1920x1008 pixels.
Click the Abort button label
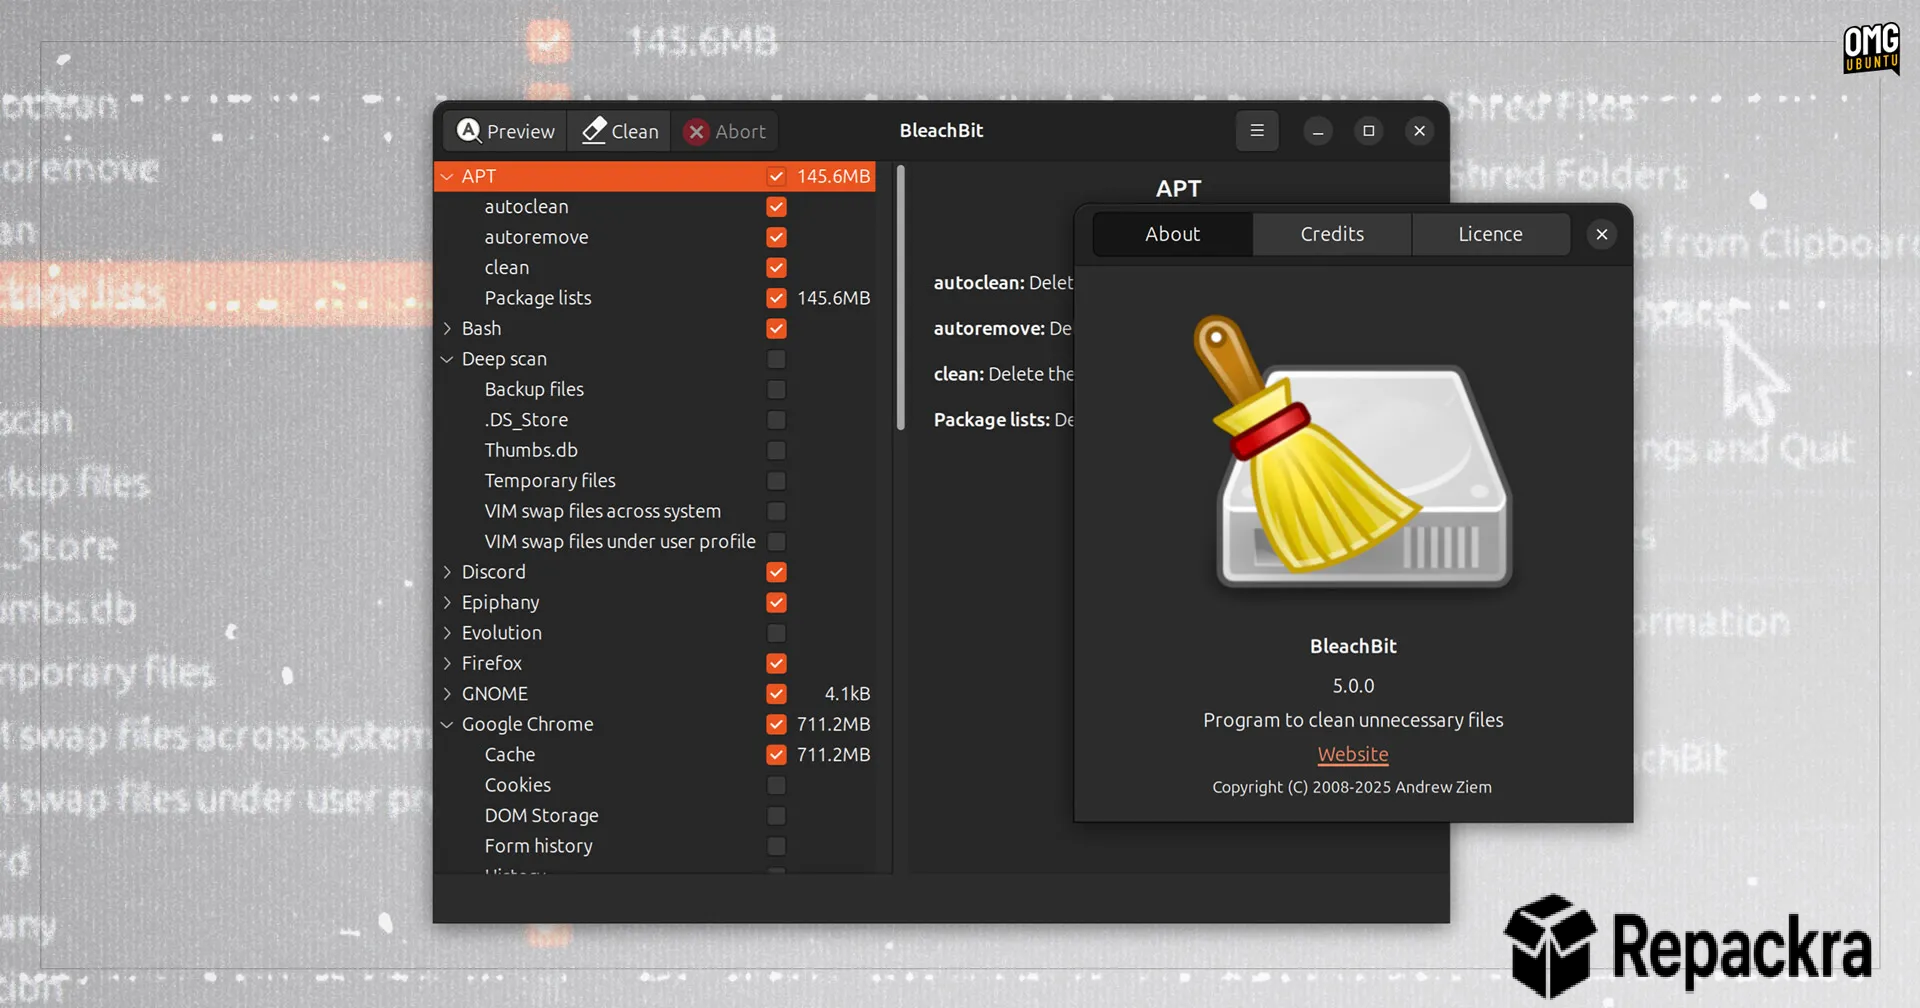[740, 131]
